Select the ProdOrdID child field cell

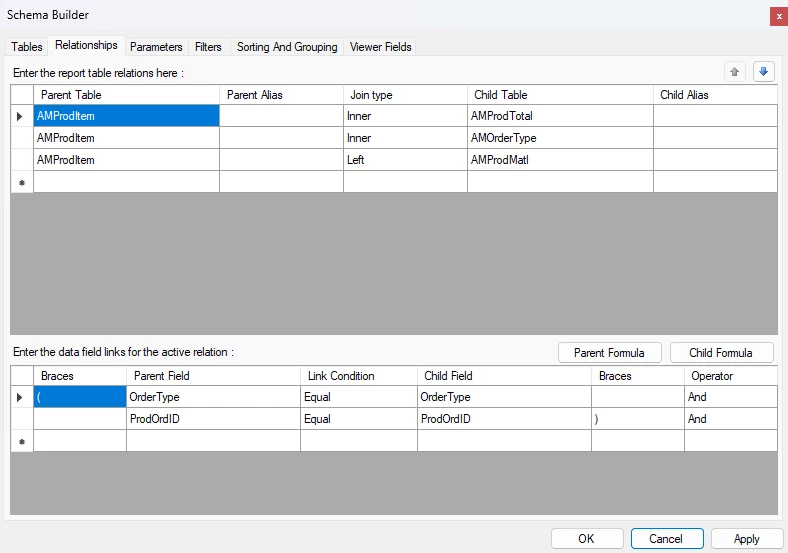click(505, 419)
